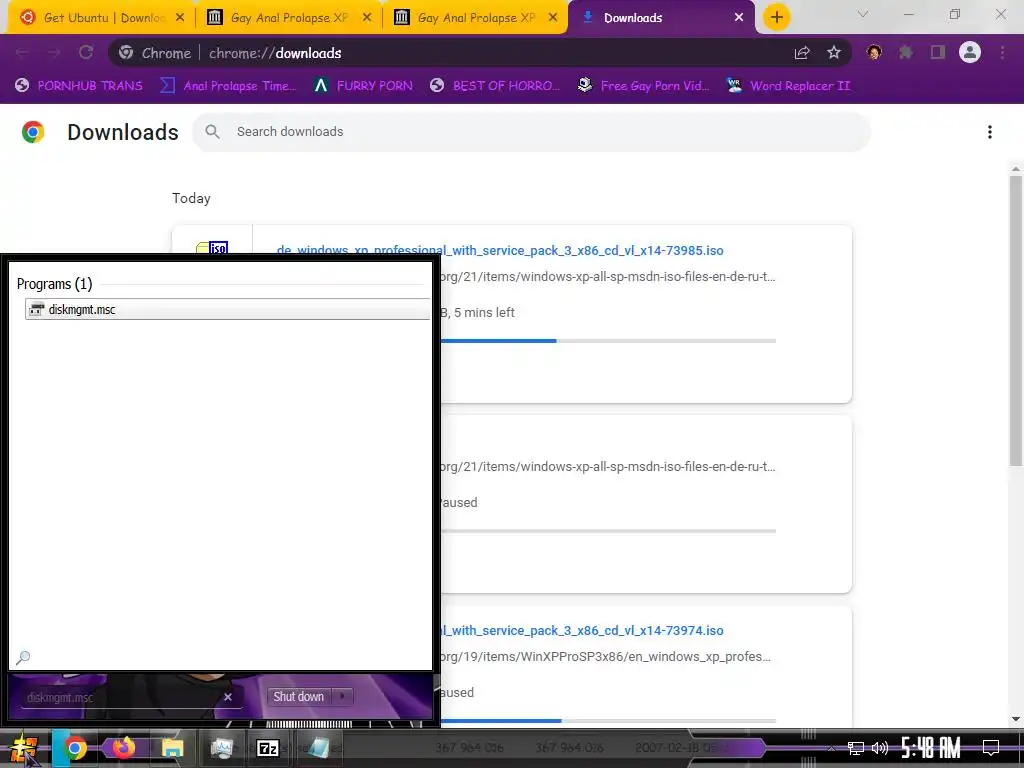Open the notification center icon
Viewport: 1024px width, 768px height.
[x=991, y=748]
